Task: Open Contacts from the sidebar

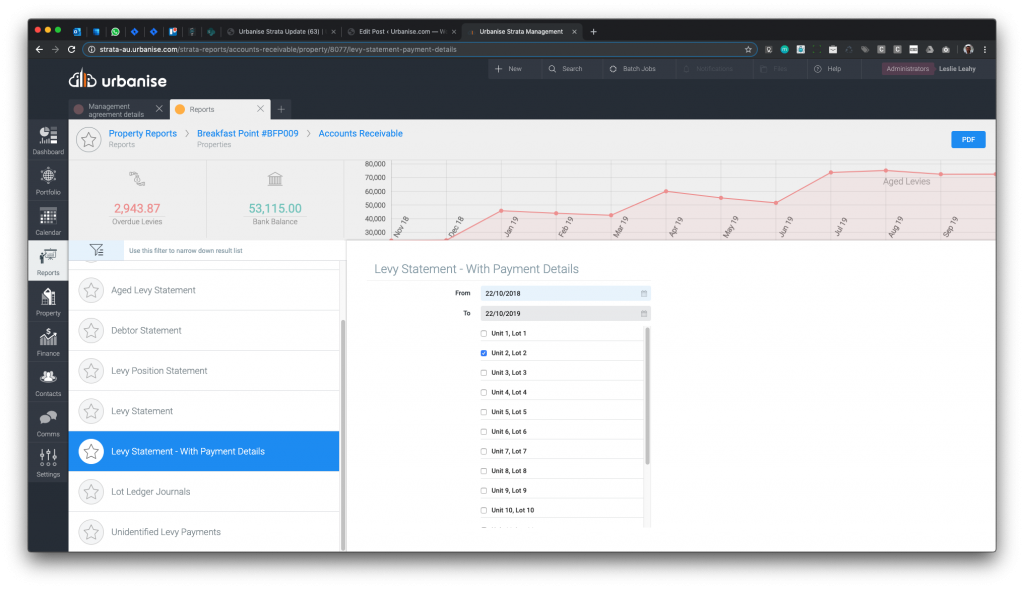Action: tap(47, 380)
